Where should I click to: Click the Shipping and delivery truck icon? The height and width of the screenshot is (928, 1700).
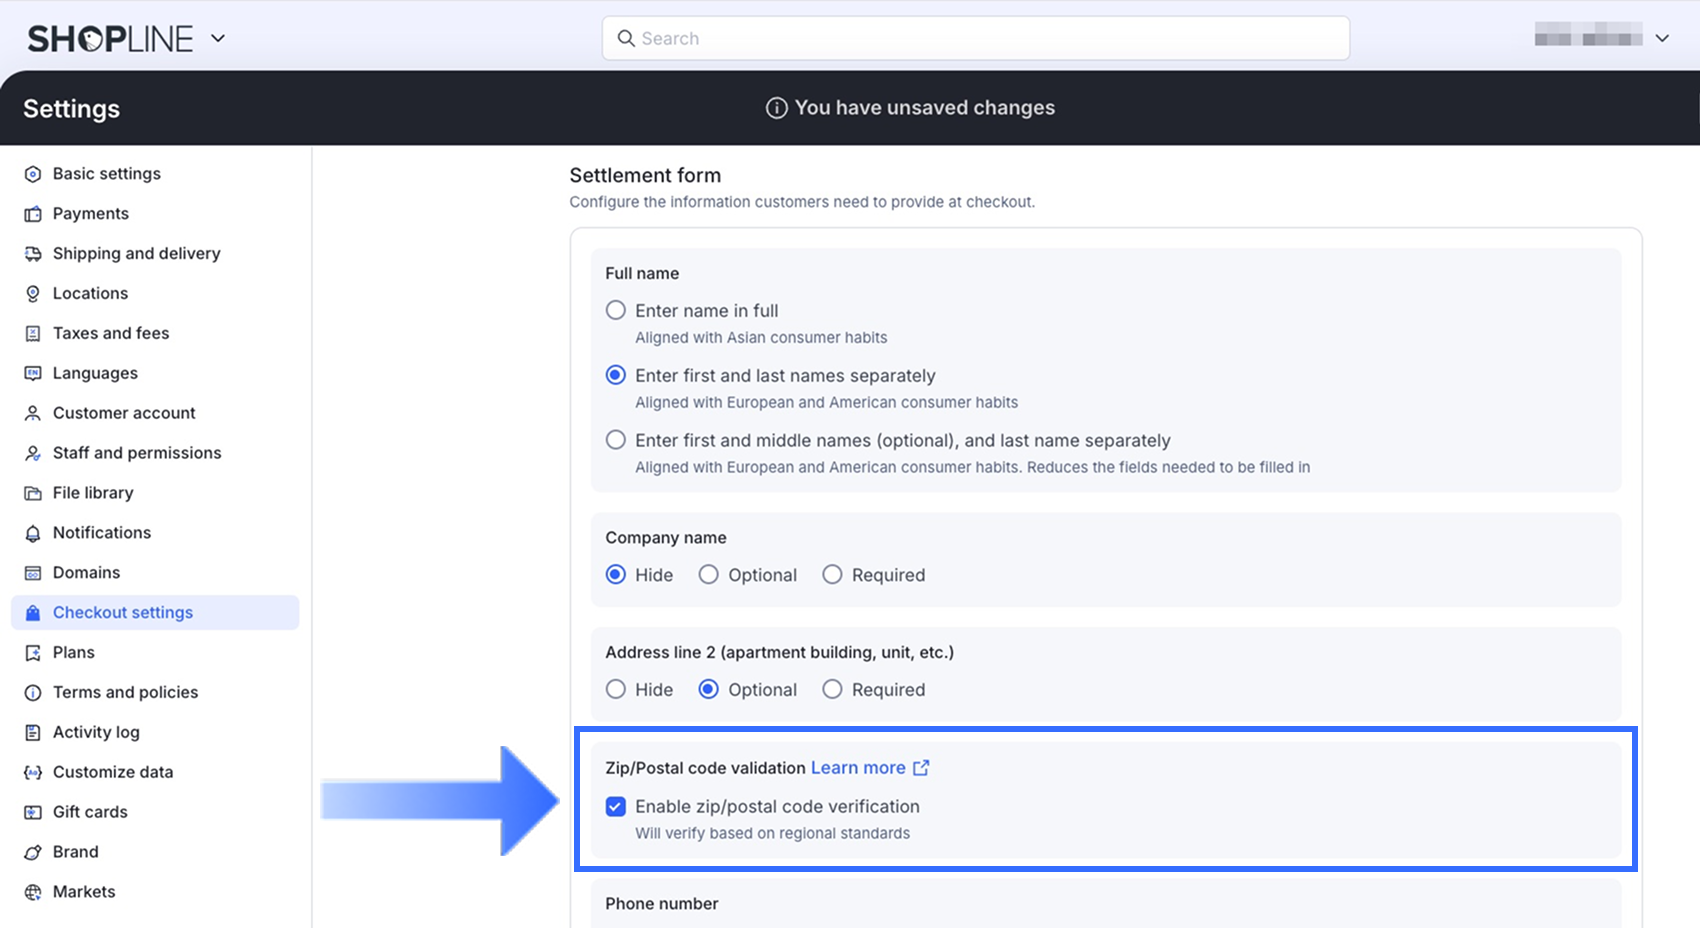click(33, 254)
